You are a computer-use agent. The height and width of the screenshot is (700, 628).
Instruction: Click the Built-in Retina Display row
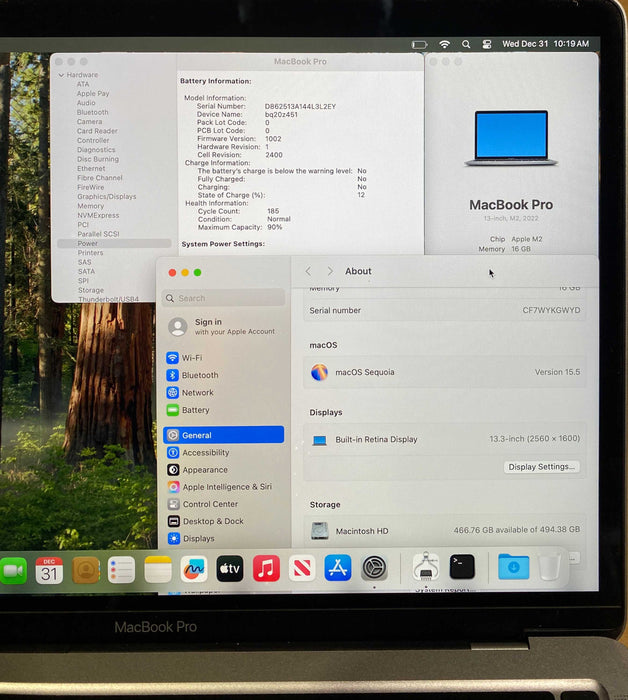click(x=445, y=439)
